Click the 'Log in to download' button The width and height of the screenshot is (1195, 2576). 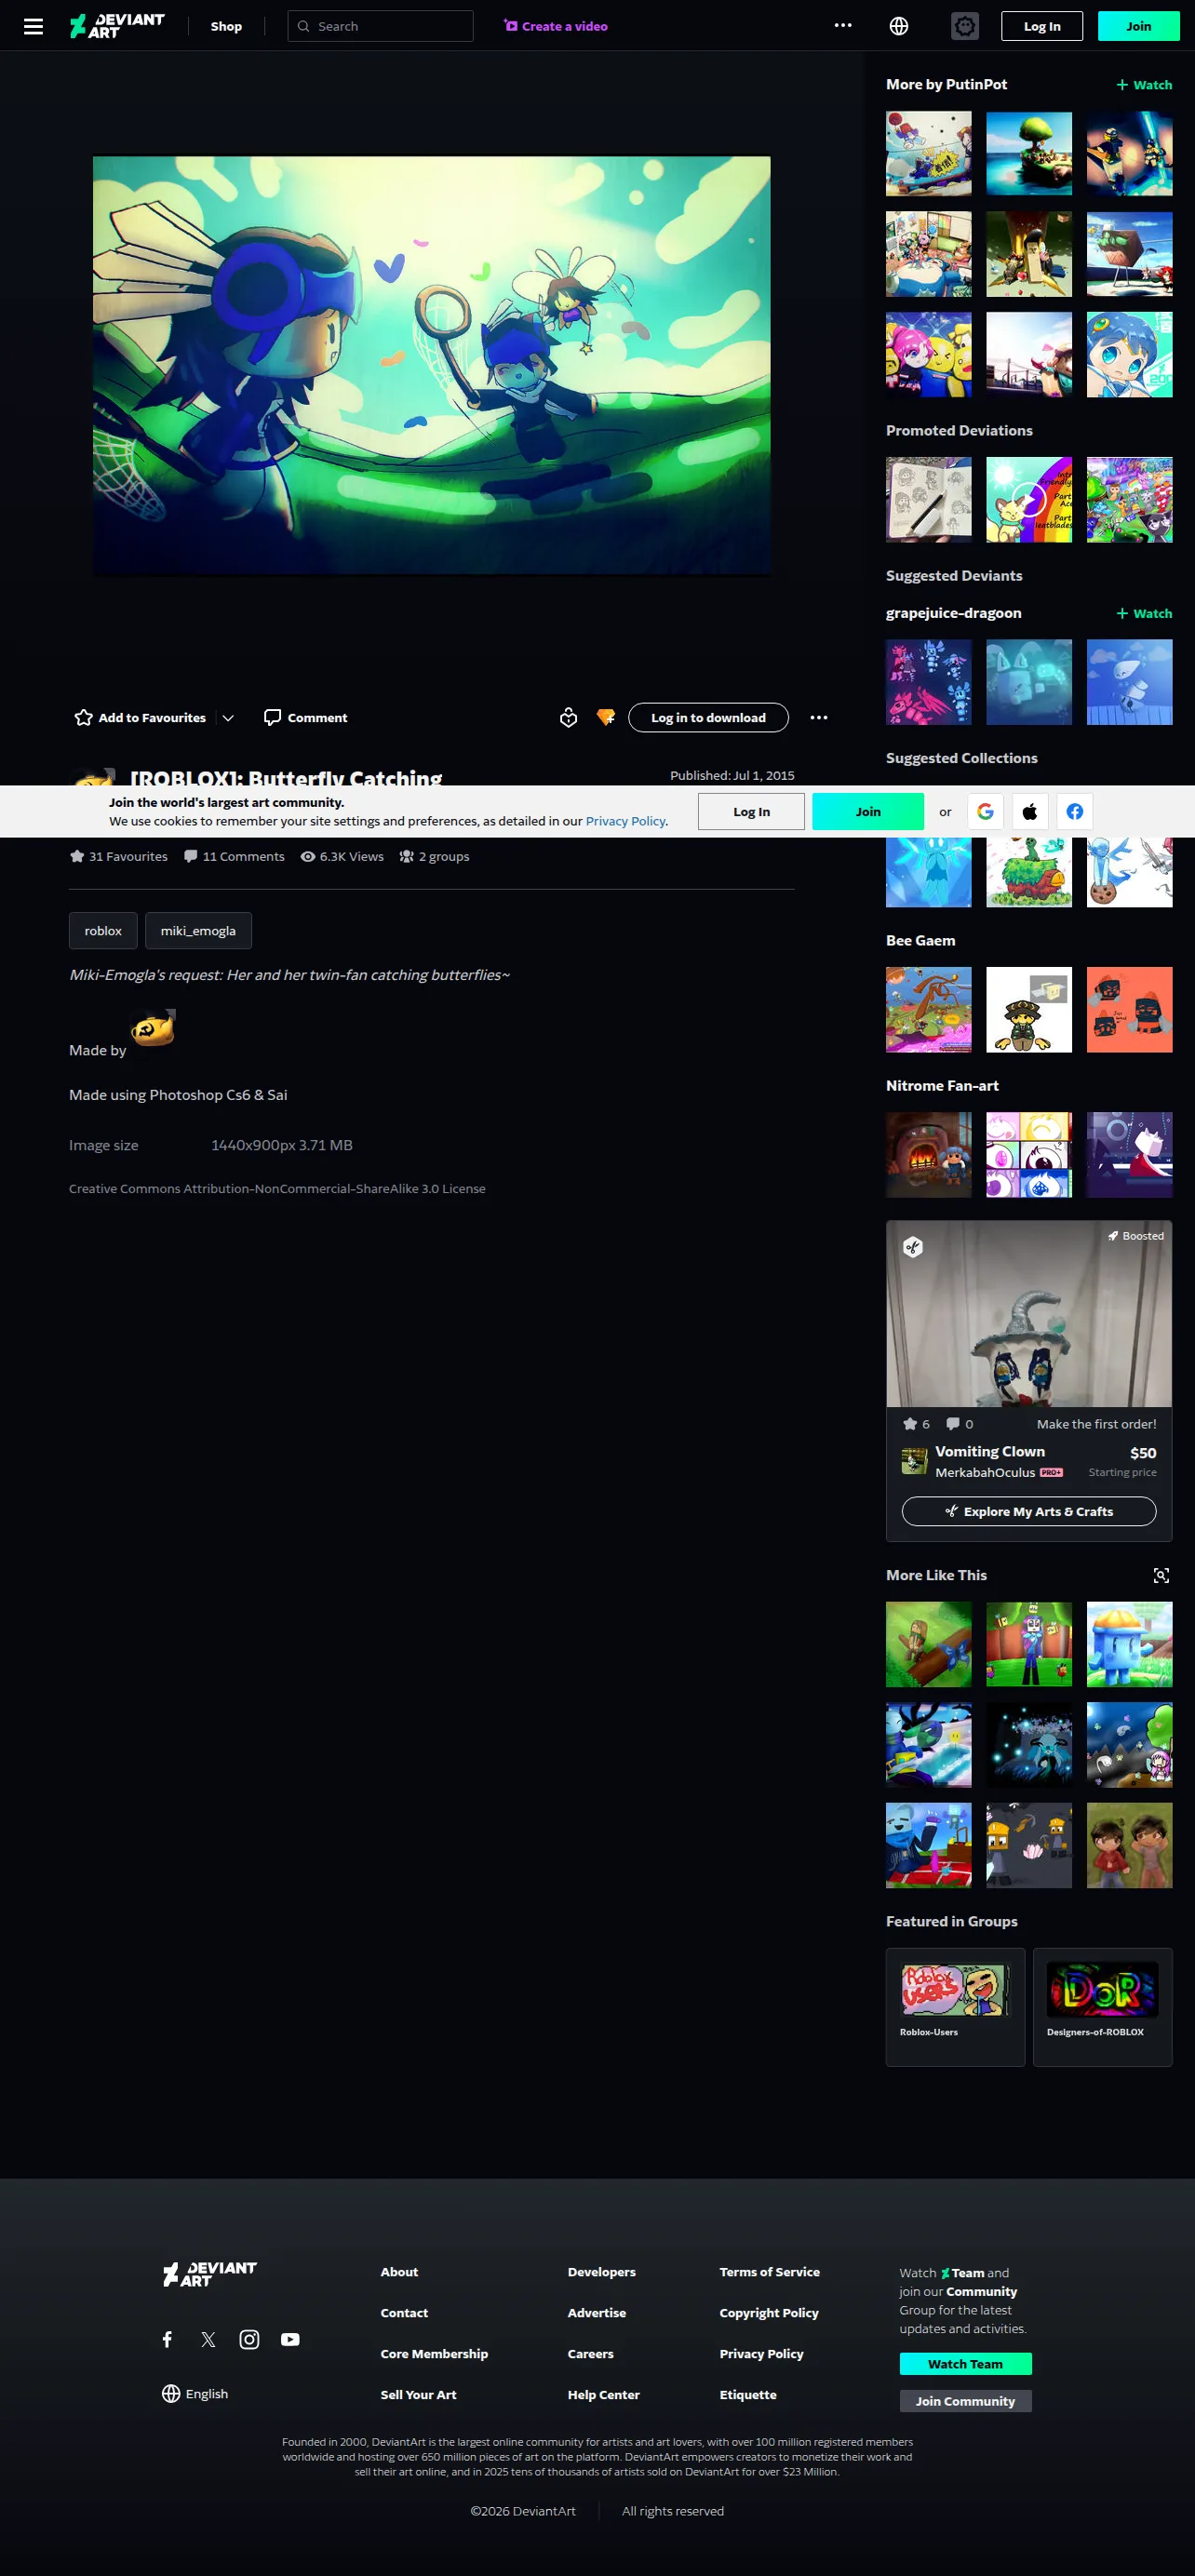tap(708, 717)
